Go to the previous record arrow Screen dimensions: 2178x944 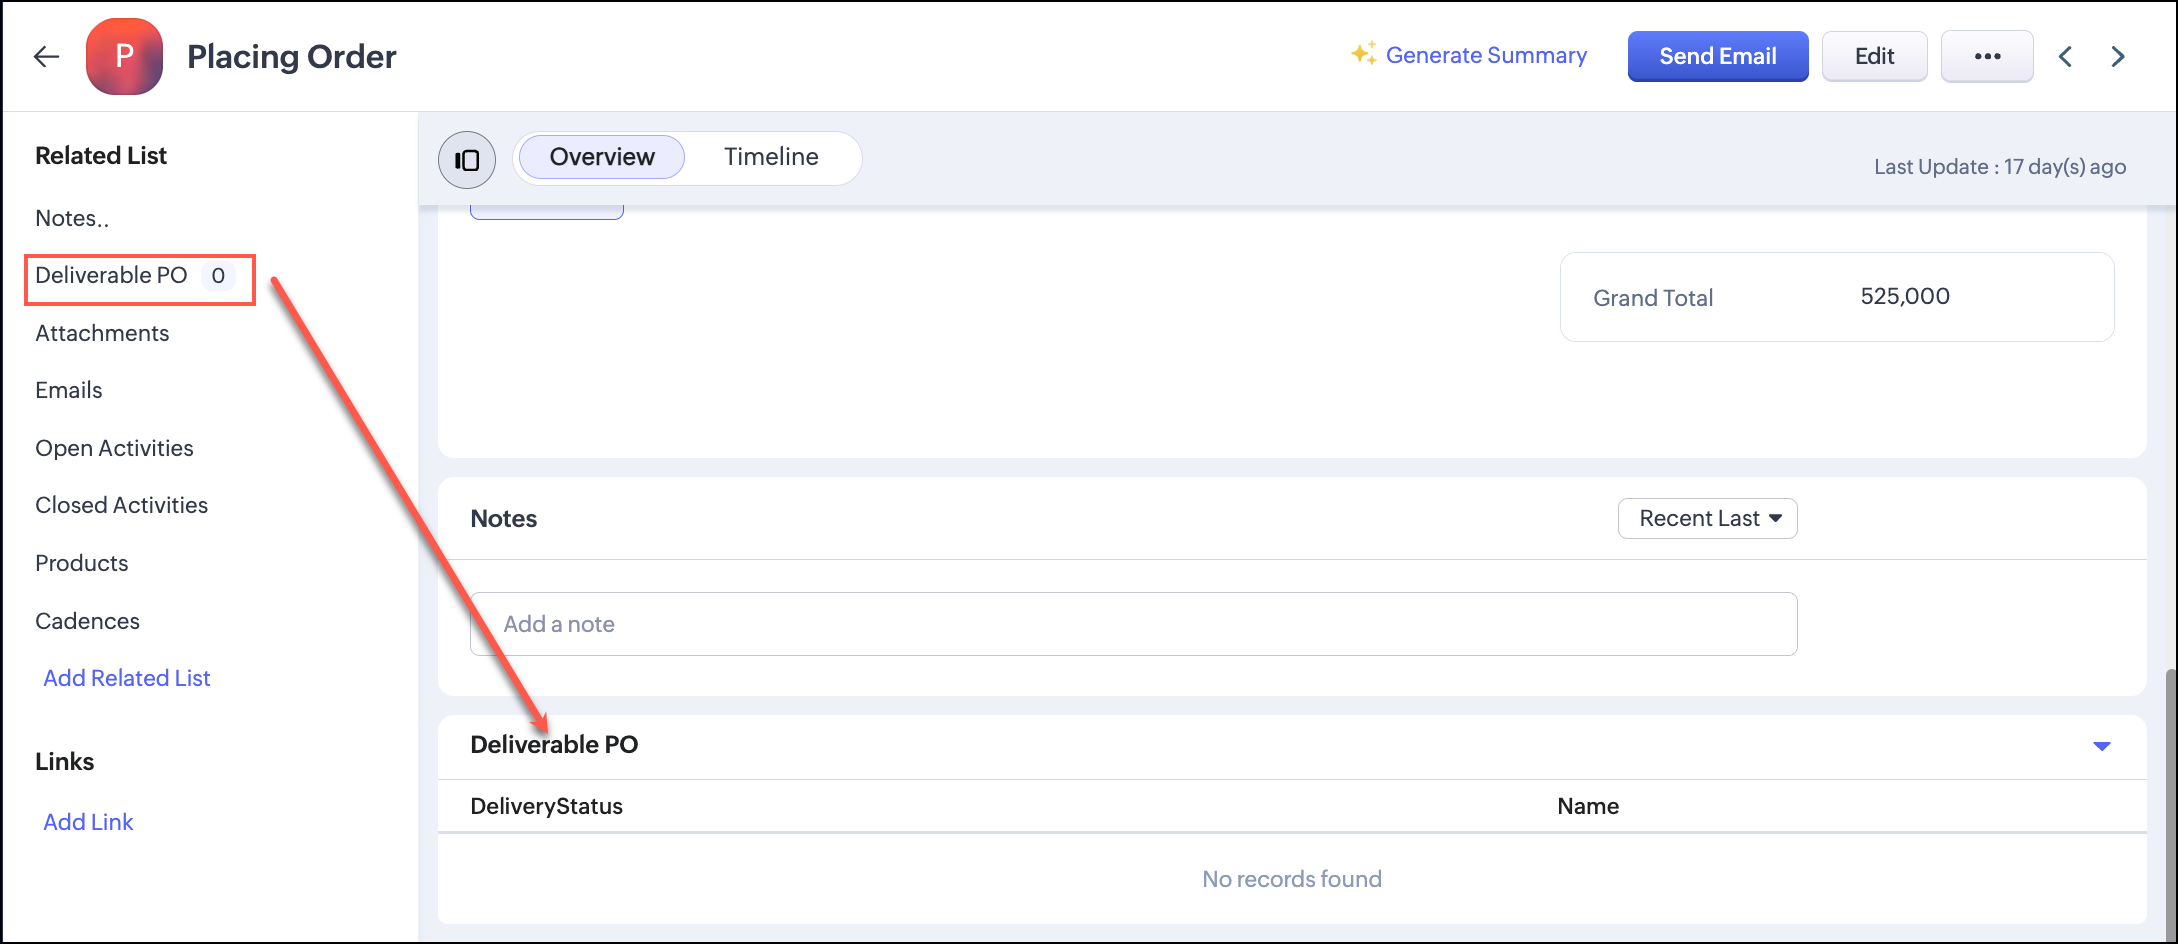tap(2066, 57)
